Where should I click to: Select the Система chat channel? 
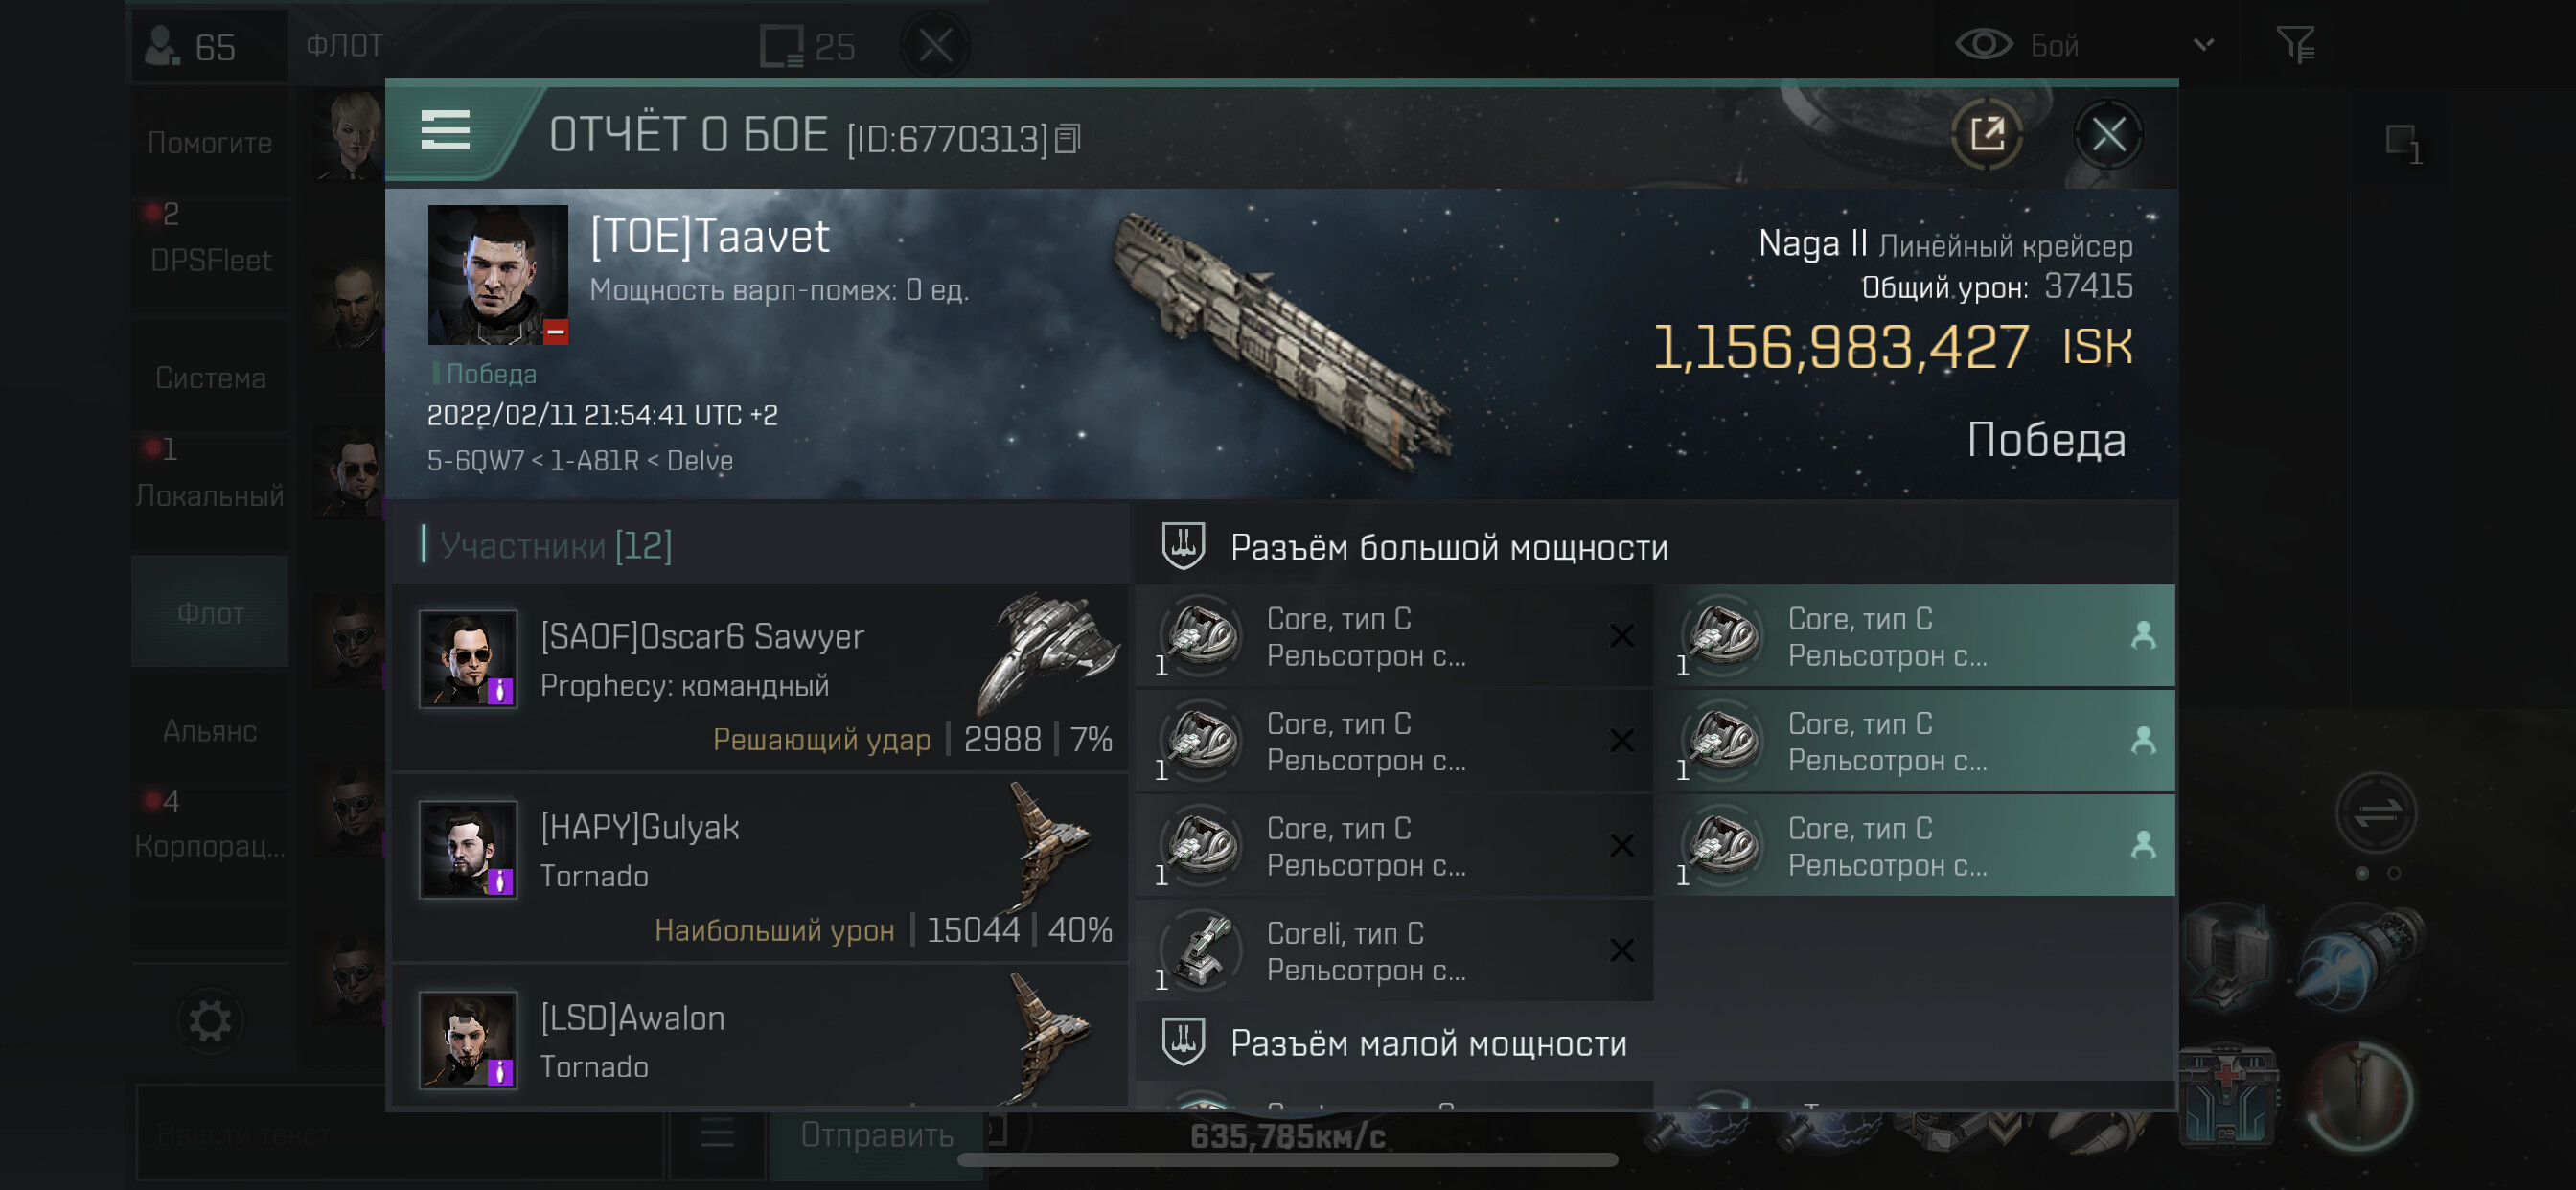pyautogui.click(x=210, y=378)
